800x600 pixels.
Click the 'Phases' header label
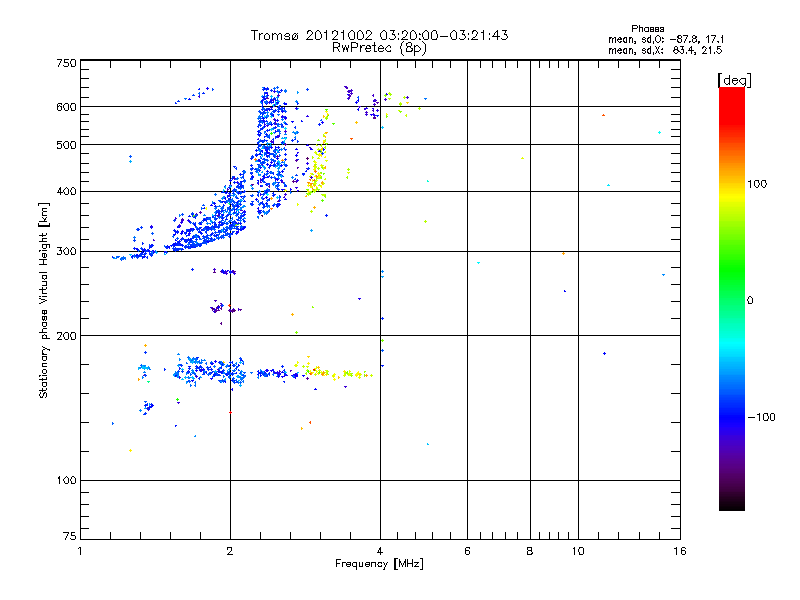(x=647, y=29)
